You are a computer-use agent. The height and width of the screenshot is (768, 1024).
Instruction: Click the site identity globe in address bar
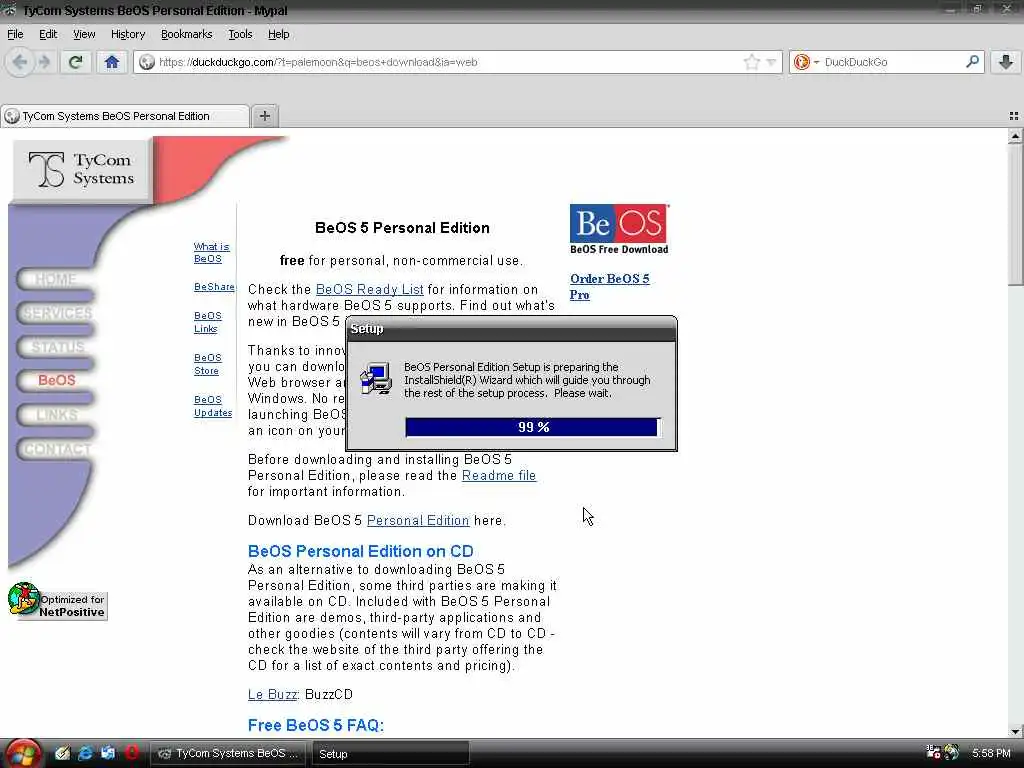pos(147,62)
